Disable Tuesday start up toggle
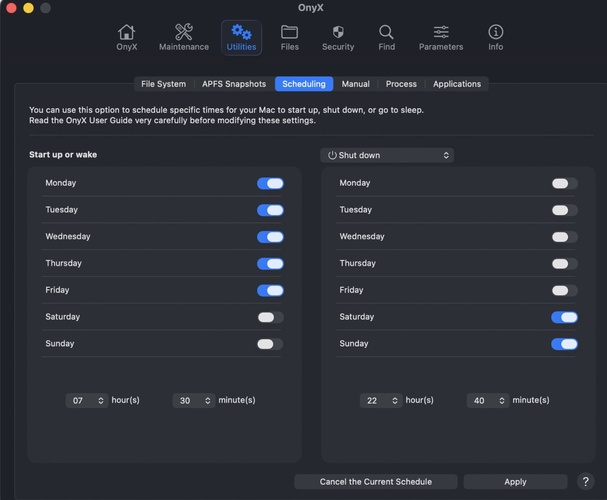This screenshot has height=500, width=607. [x=270, y=210]
